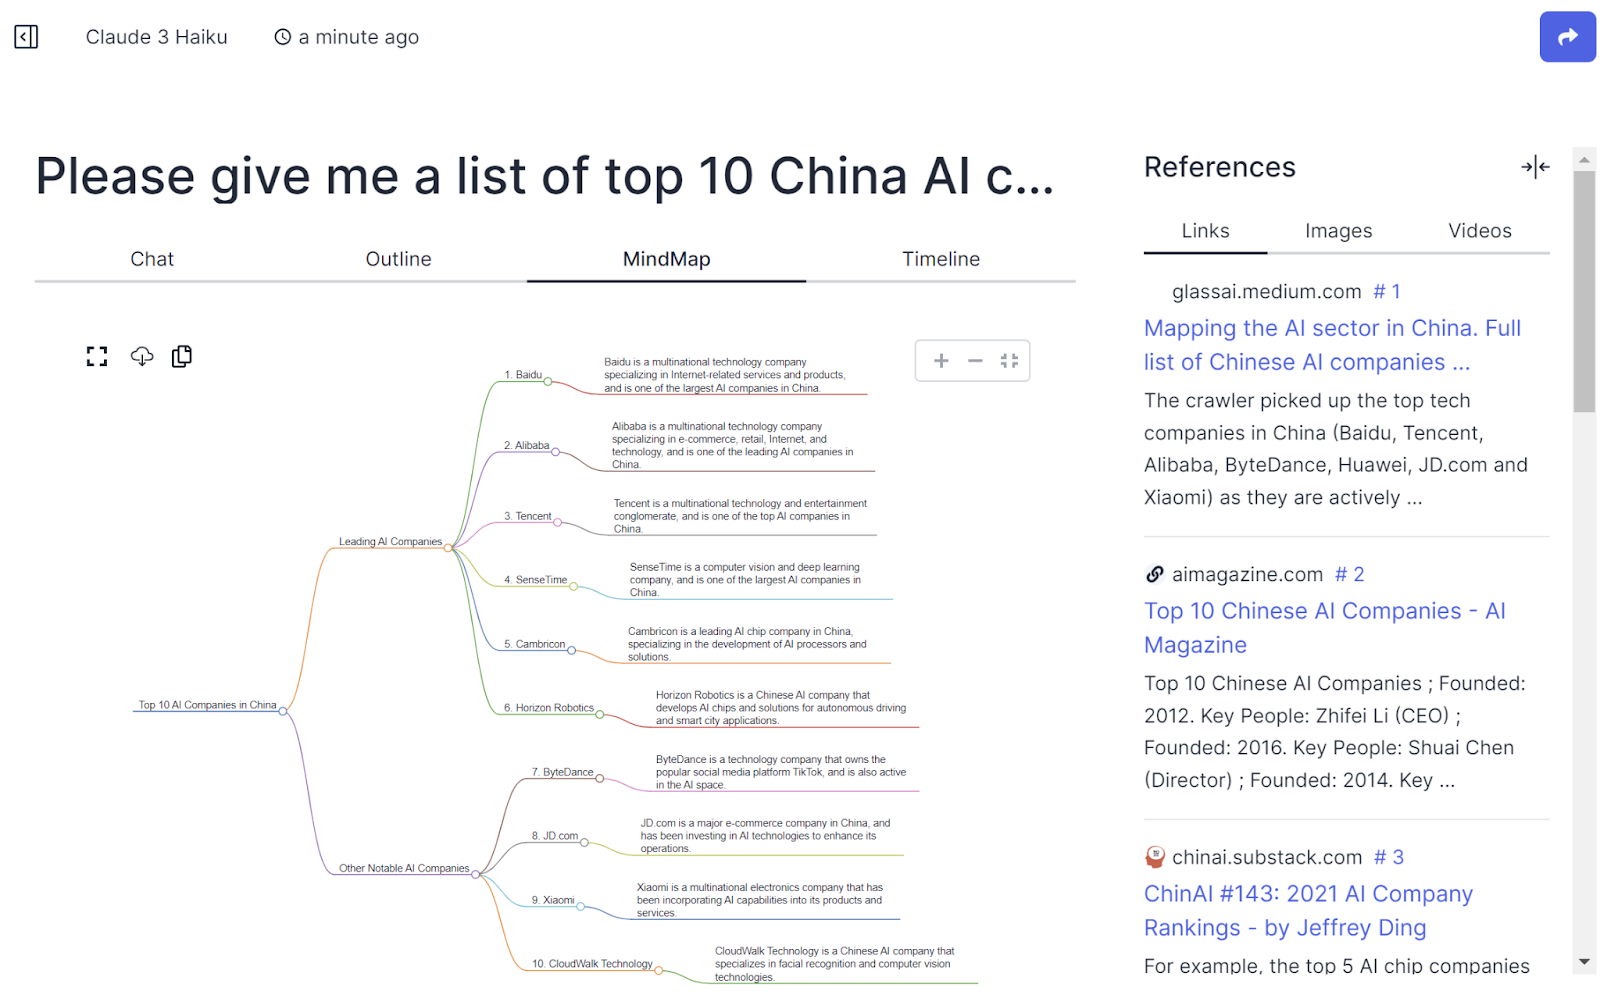Screen dimensions: 1600x995
Task: Toggle the '6. Horizon Robotics' node circle
Action: (600, 714)
